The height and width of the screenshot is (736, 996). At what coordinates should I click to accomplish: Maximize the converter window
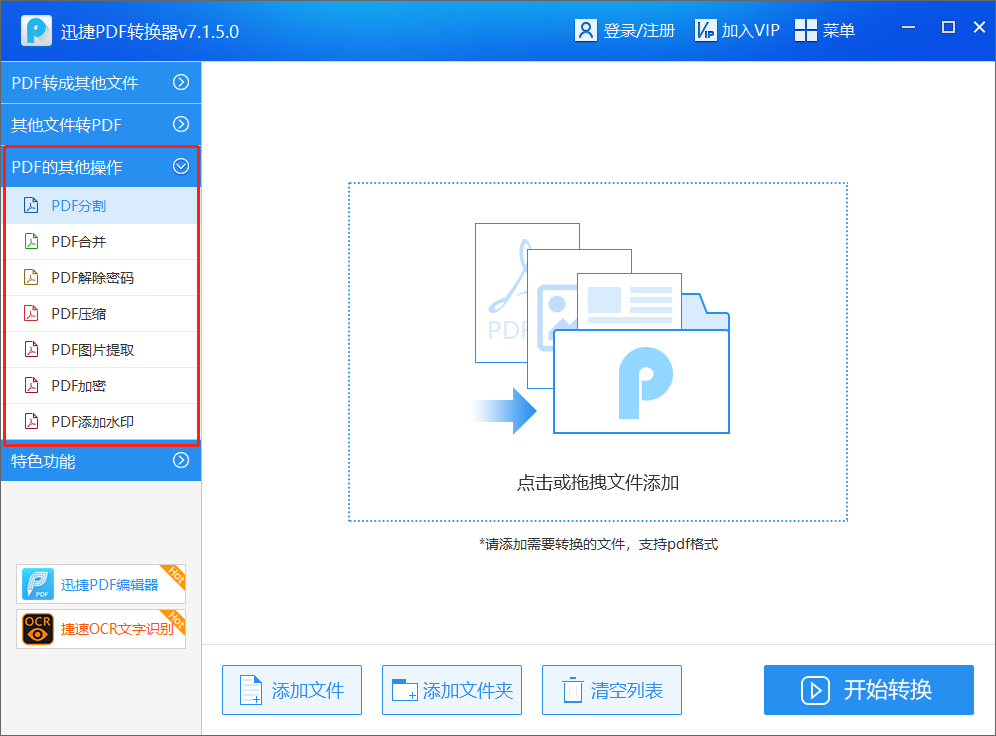click(948, 27)
